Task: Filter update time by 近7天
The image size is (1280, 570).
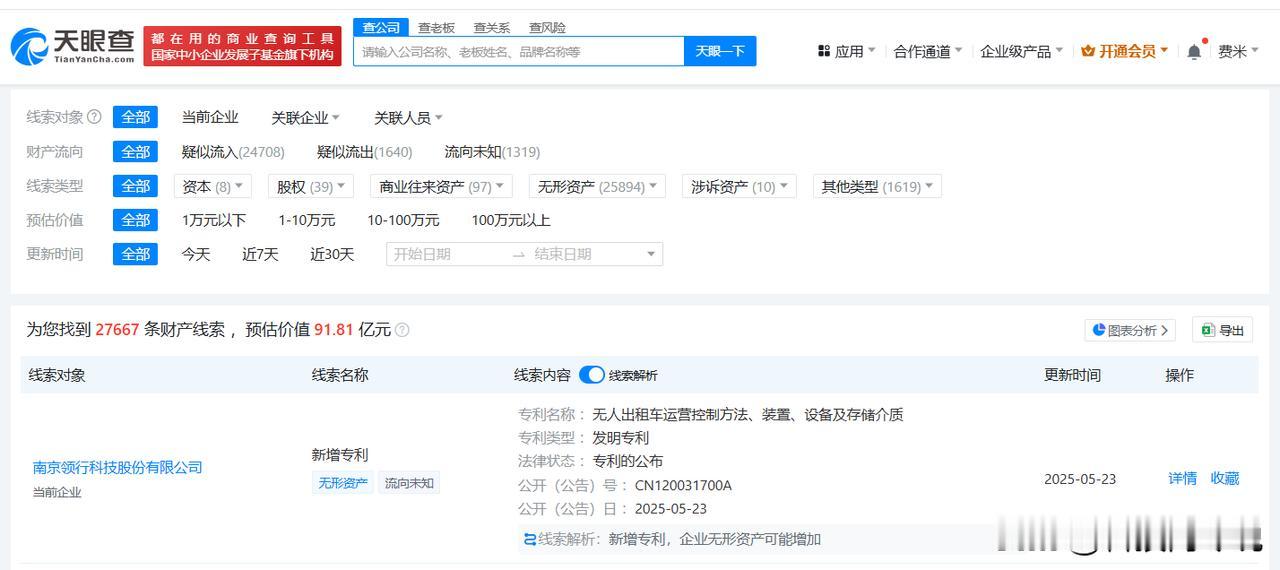Action: pos(260,254)
